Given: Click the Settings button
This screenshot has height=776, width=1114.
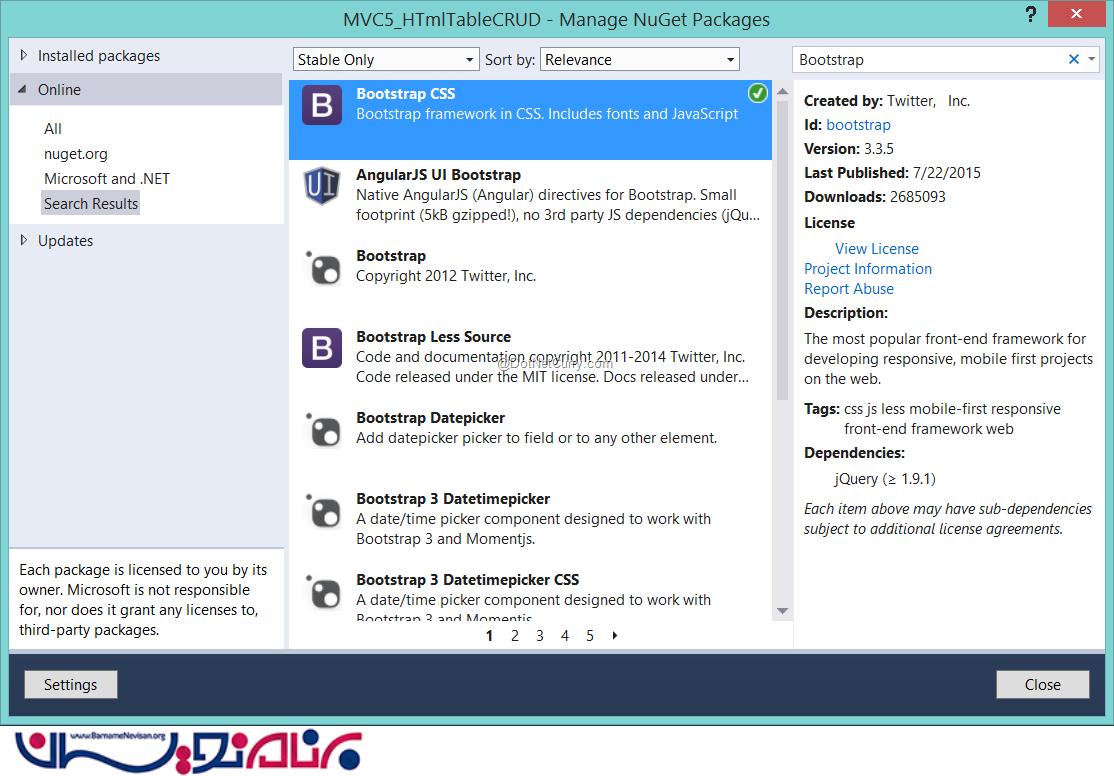Looking at the screenshot, I should point(70,685).
